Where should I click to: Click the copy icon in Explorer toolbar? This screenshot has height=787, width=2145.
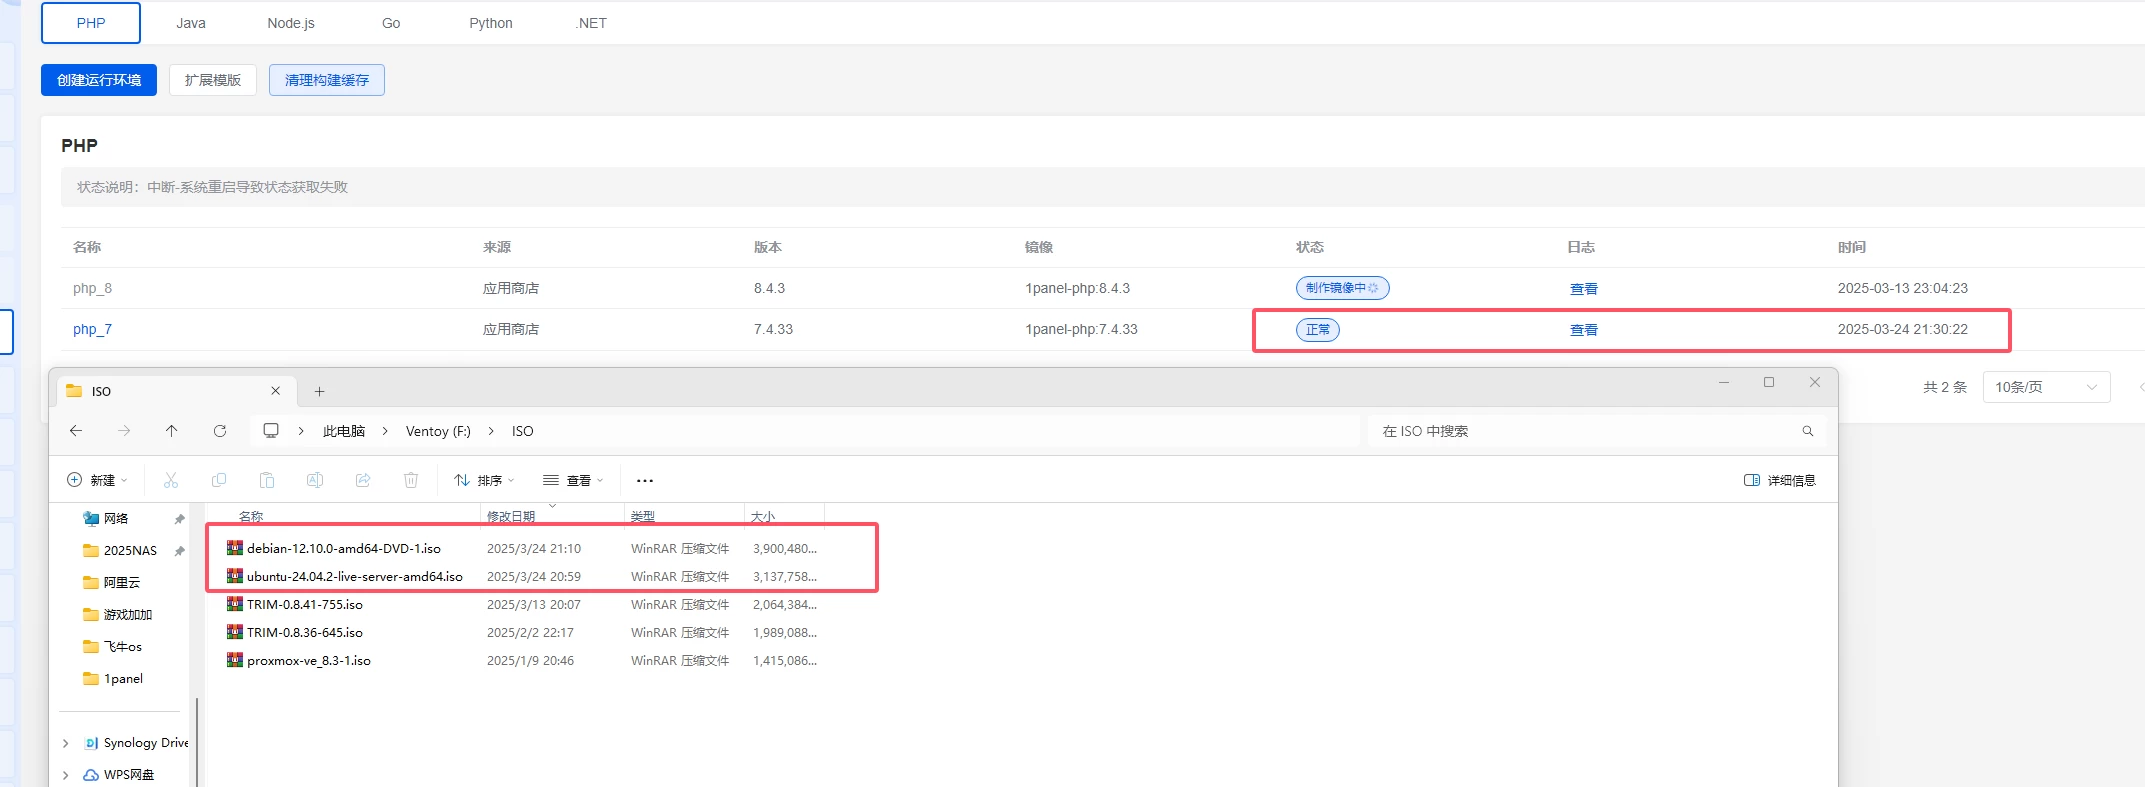pos(219,480)
